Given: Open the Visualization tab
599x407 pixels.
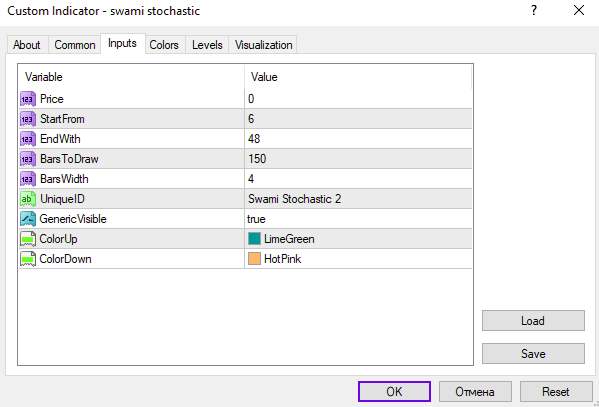Looking at the screenshot, I should coord(264,45).
